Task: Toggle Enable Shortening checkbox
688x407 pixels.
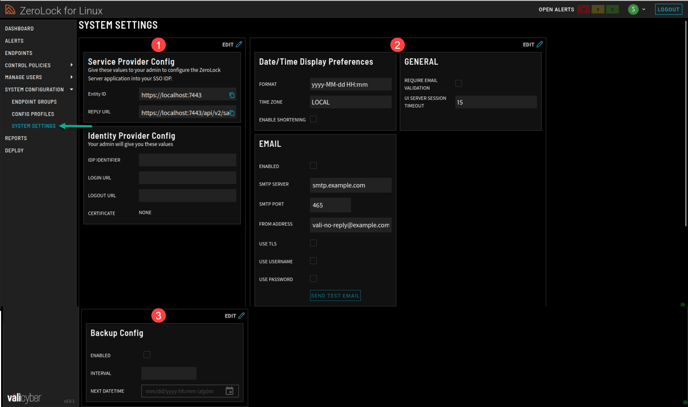Action: pyautogui.click(x=313, y=119)
